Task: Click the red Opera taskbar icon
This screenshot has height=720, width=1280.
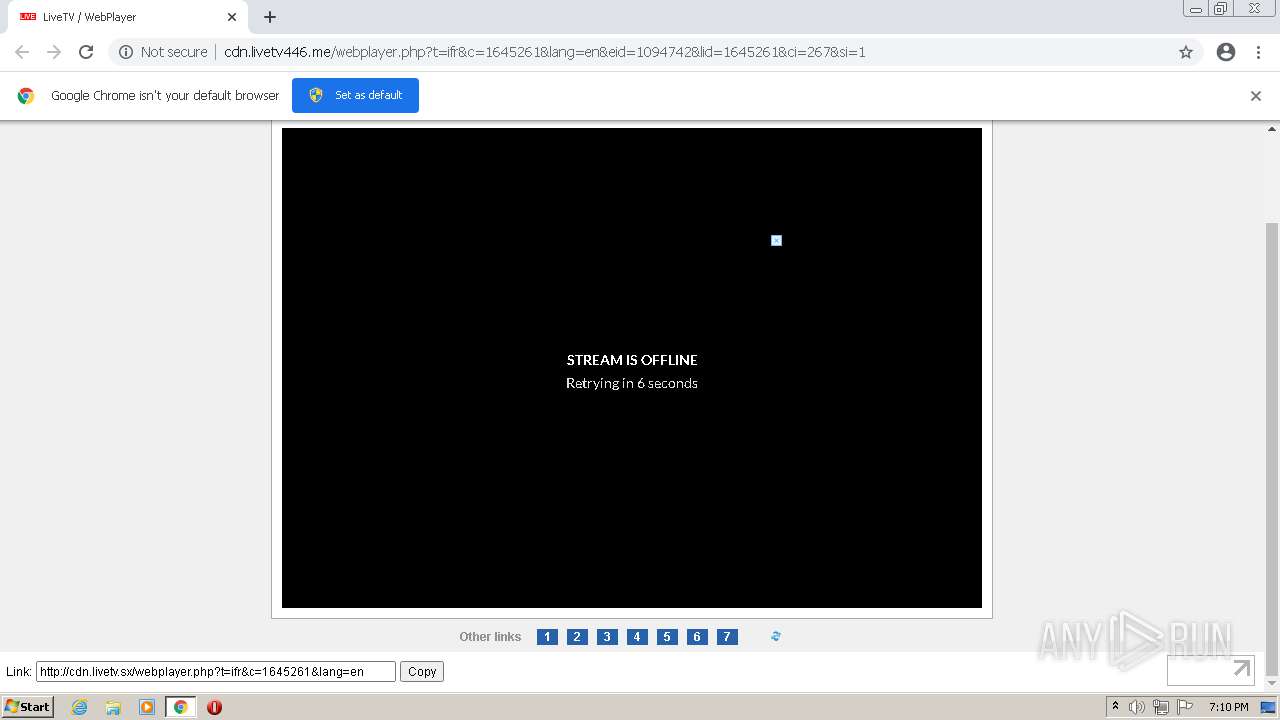Action: (214, 707)
